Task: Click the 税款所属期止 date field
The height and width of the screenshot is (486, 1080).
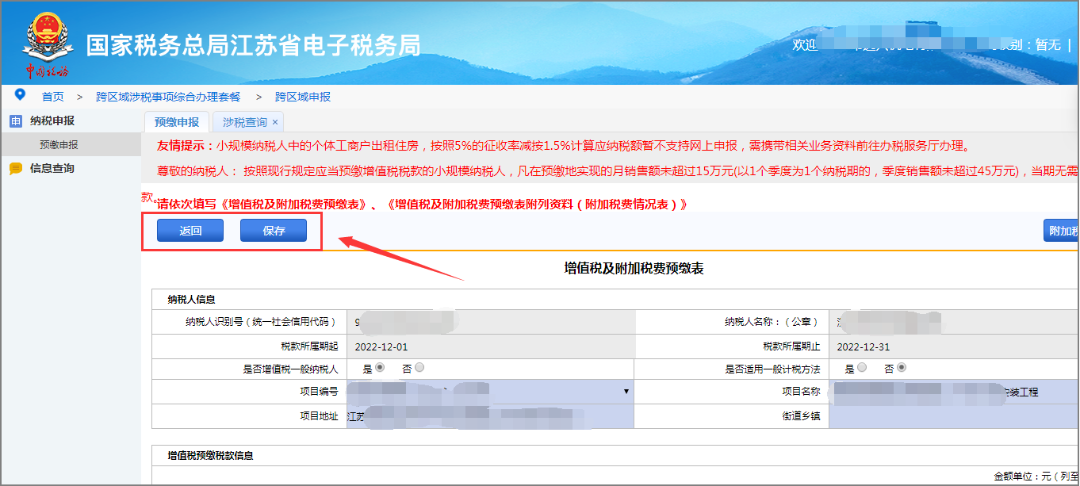Action: tap(955, 346)
